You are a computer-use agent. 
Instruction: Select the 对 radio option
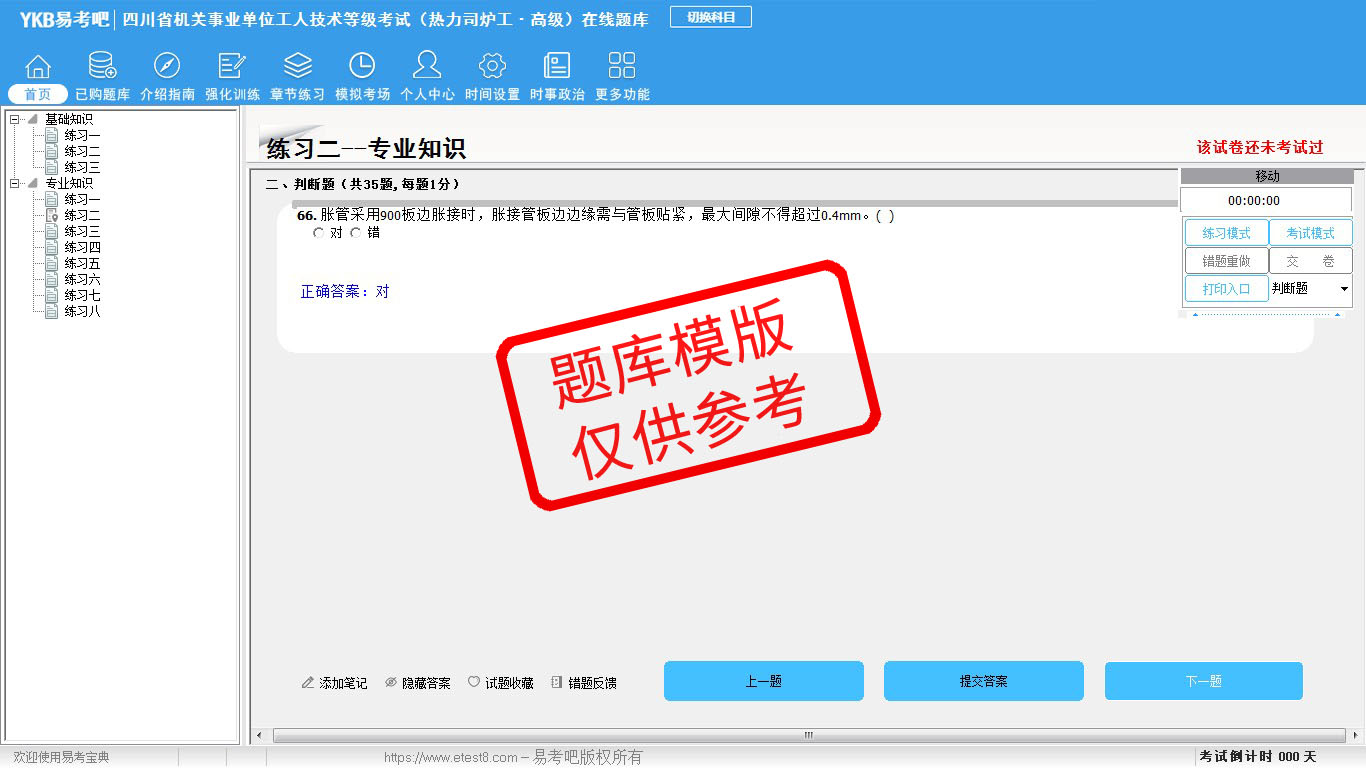[318, 233]
